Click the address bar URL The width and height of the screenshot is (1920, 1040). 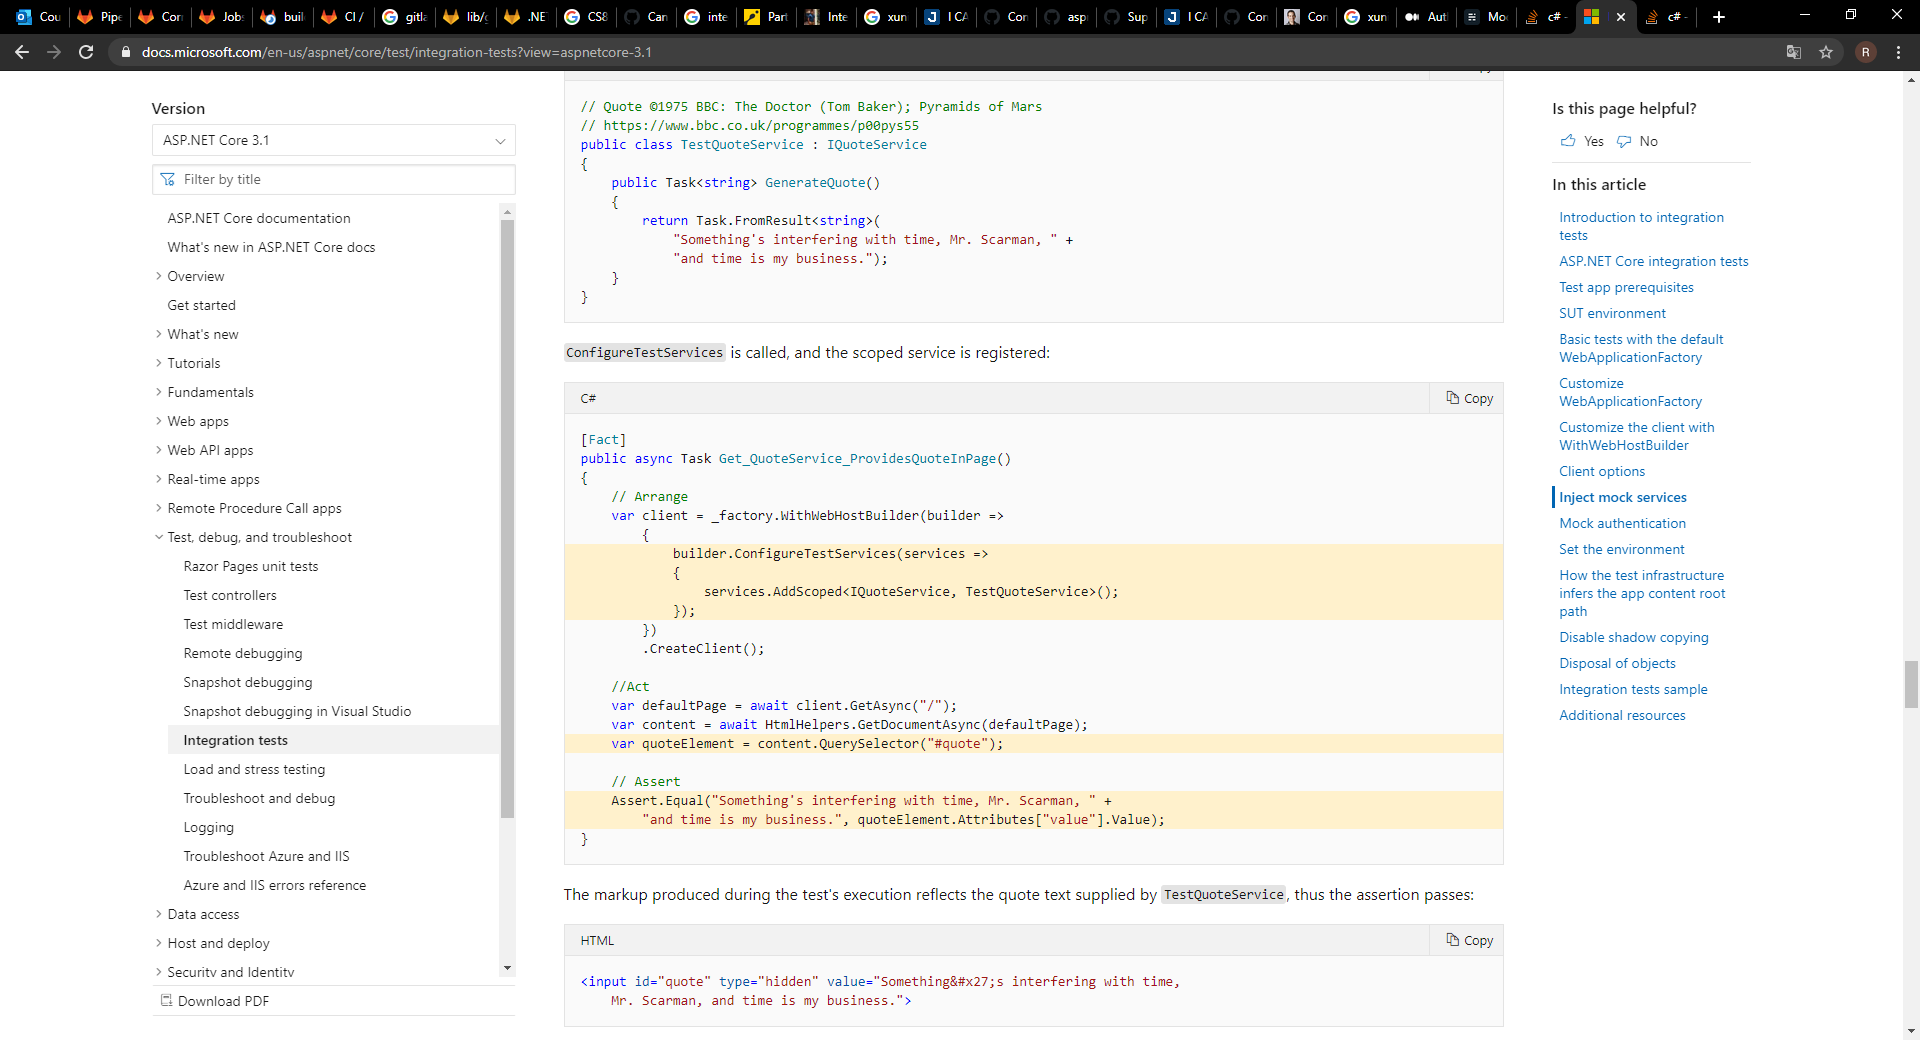pyautogui.click(x=397, y=52)
